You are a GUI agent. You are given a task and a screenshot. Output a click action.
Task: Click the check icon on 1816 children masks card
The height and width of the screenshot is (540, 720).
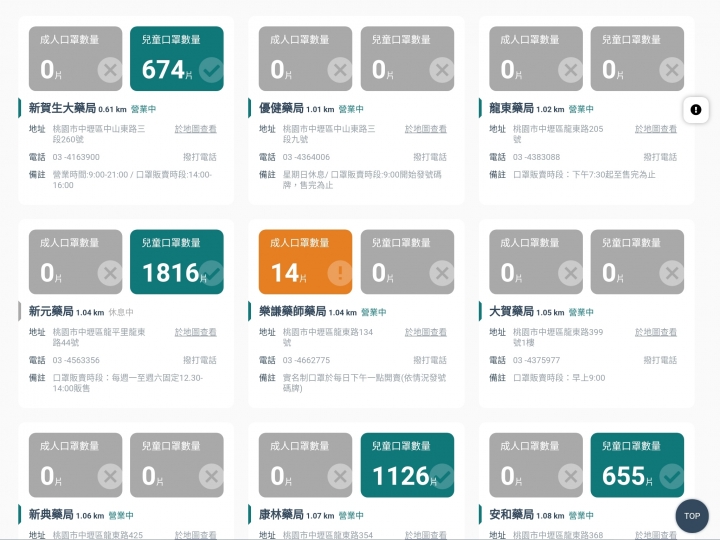pyautogui.click(x=211, y=274)
